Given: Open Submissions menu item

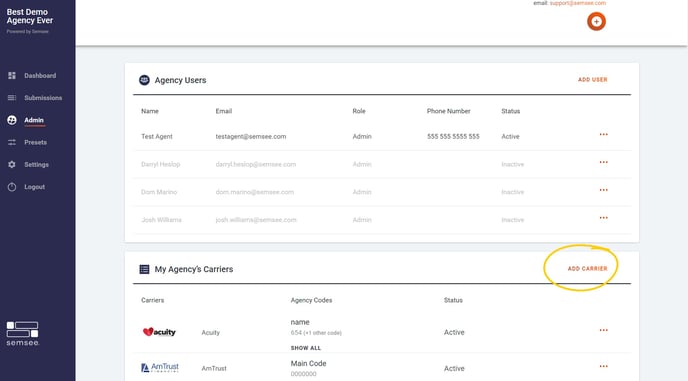Looking at the screenshot, I should tap(43, 98).
